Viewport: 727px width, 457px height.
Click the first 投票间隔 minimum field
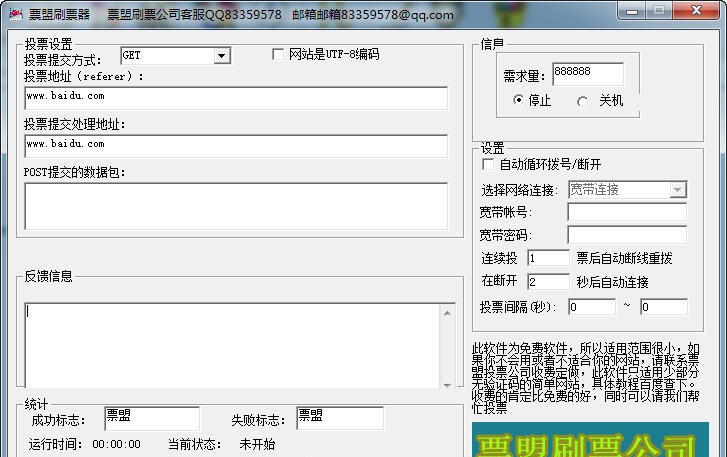point(592,307)
